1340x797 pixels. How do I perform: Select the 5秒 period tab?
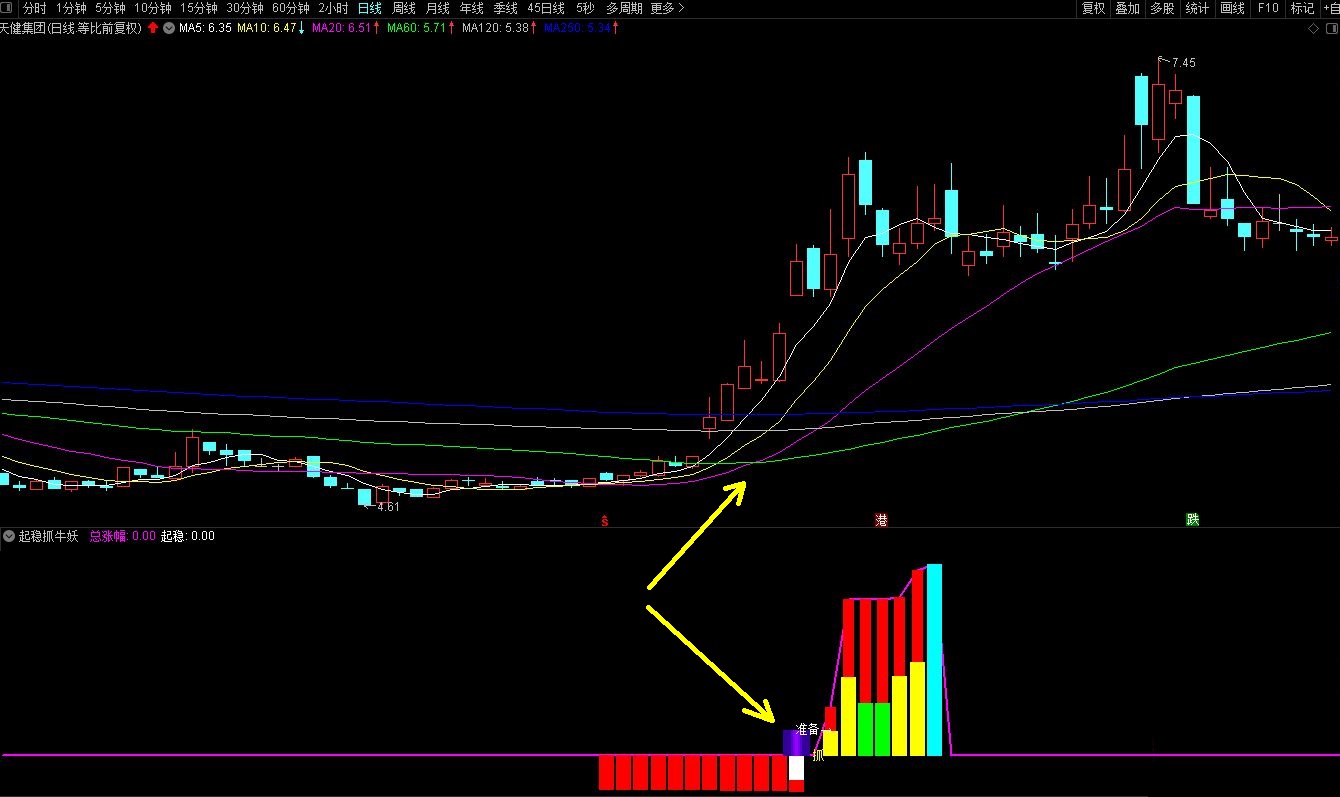585,8
